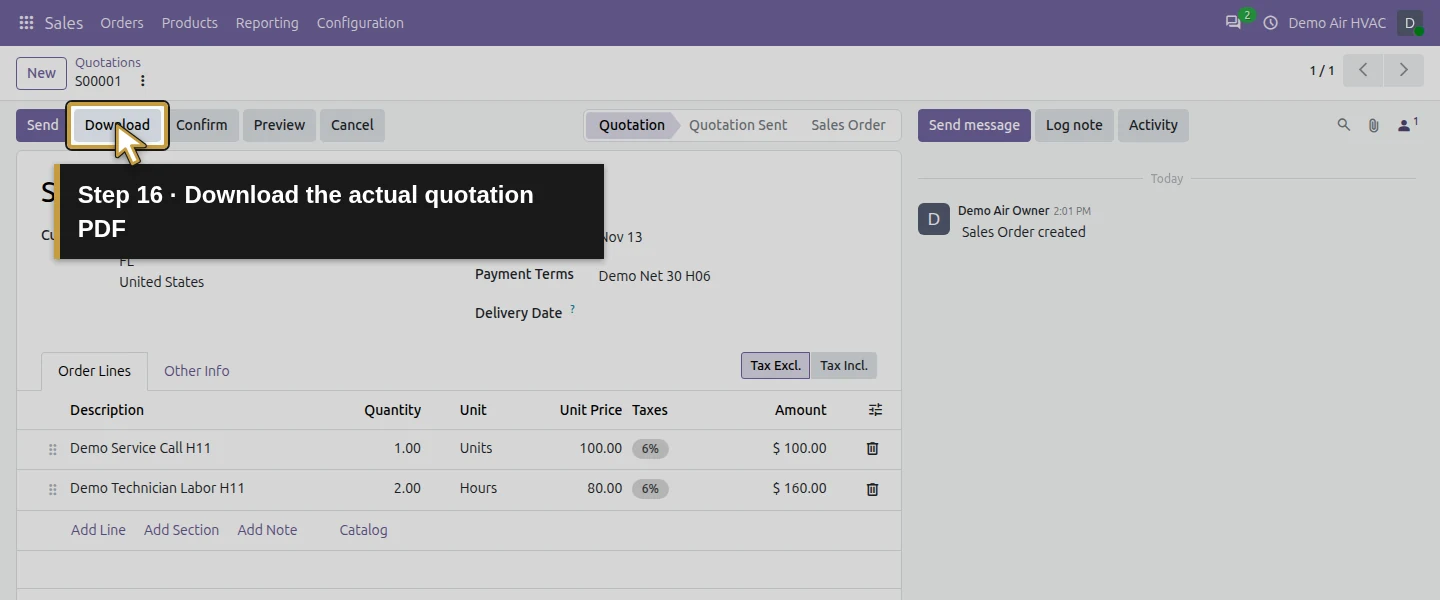Click the Activity button

pos(1153,125)
